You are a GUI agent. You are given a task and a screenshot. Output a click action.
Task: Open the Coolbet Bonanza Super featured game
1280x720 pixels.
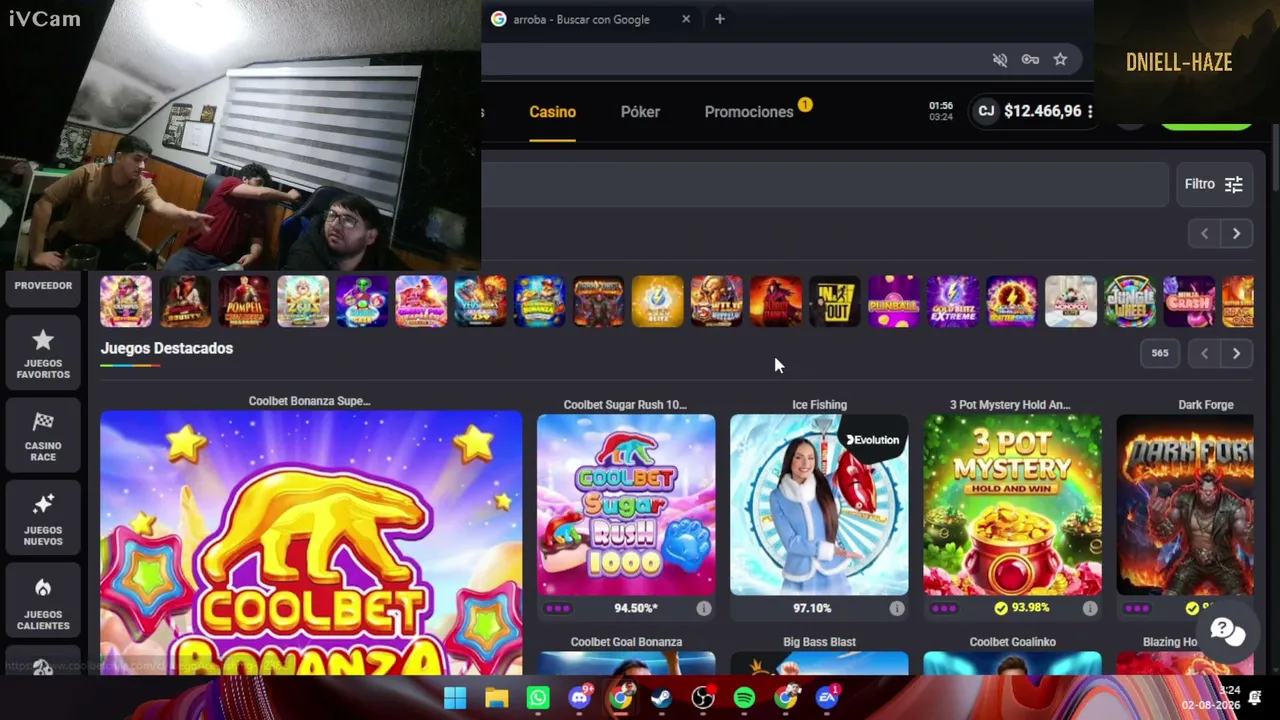click(311, 543)
